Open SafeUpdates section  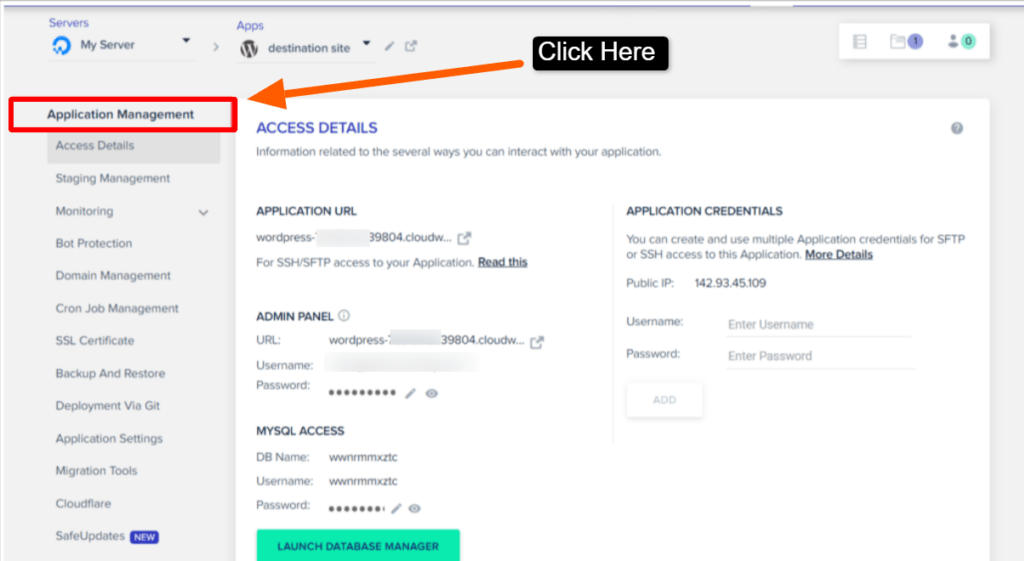click(x=90, y=536)
